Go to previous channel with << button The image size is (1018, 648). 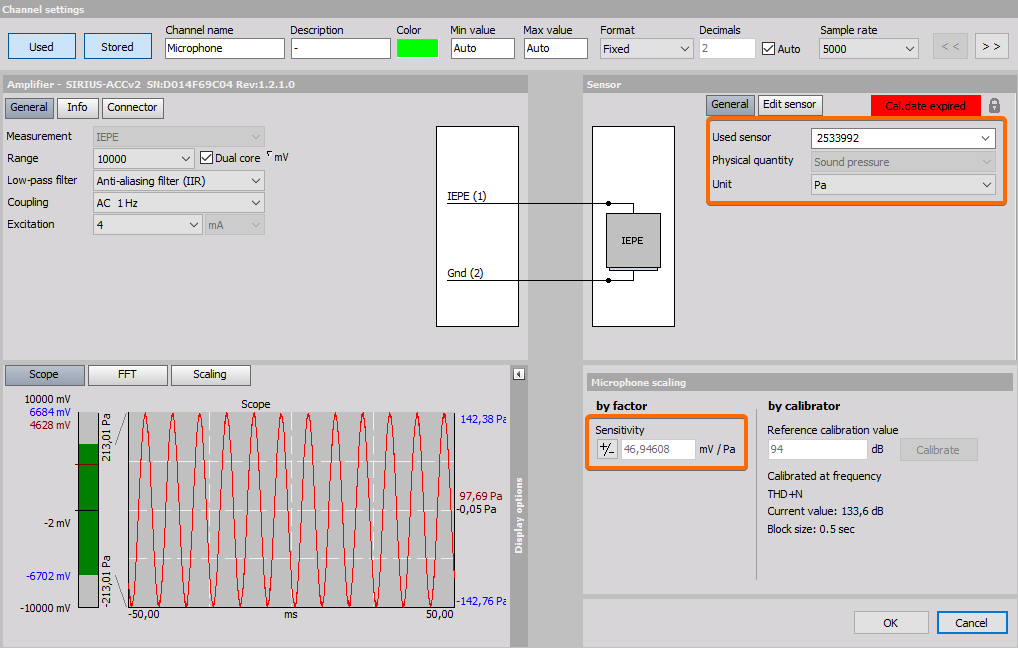(950, 47)
